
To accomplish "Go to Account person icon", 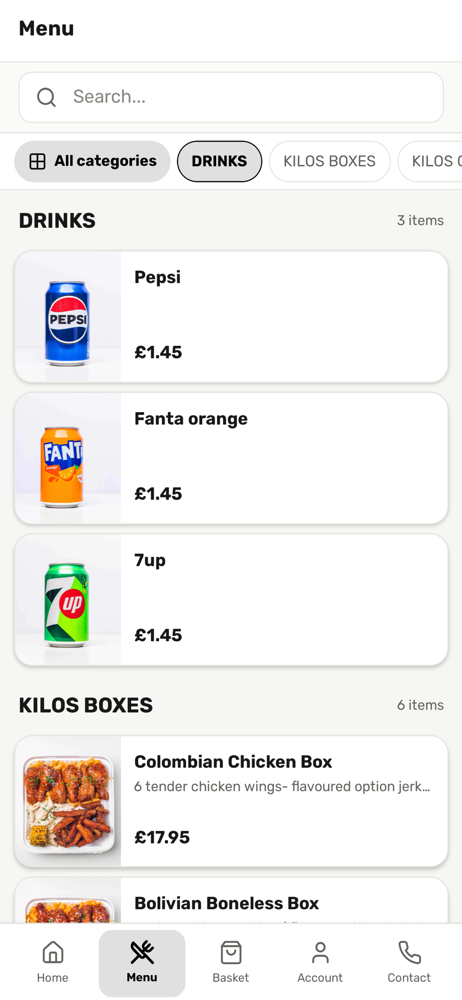I will [320, 953].
